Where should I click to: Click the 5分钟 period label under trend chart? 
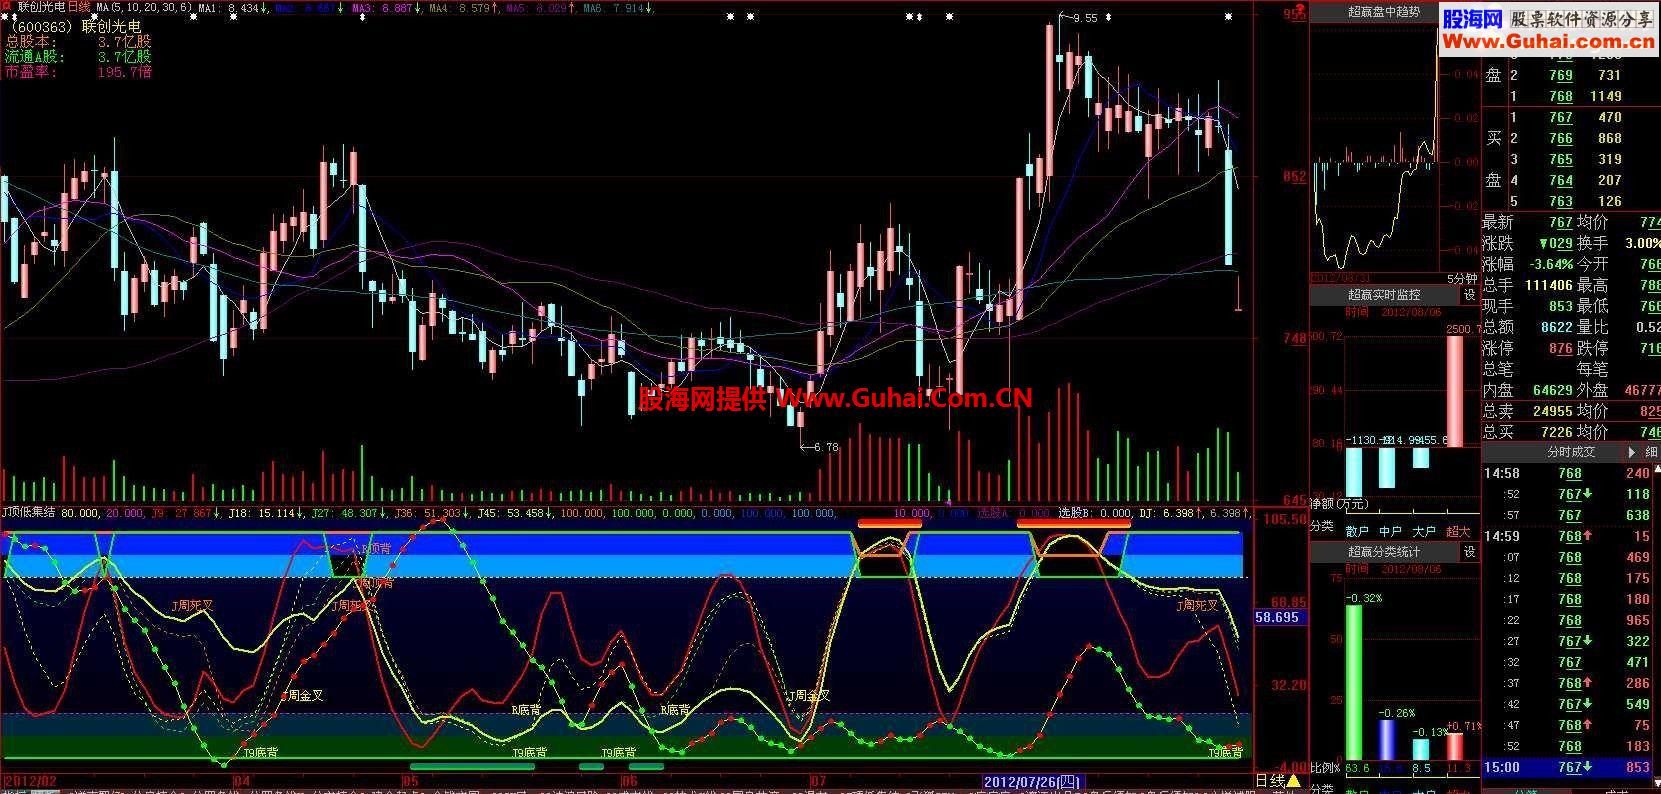(1462, 278)
